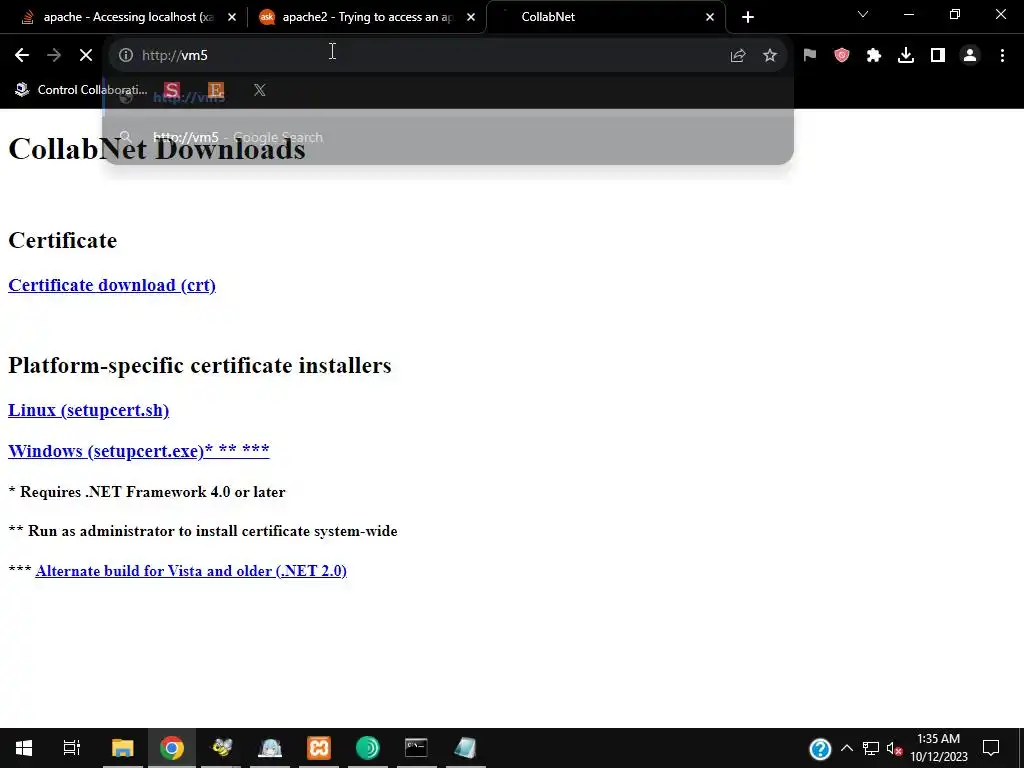Open the X bookmark
The image size is (1024, 768).
point(260,90)
